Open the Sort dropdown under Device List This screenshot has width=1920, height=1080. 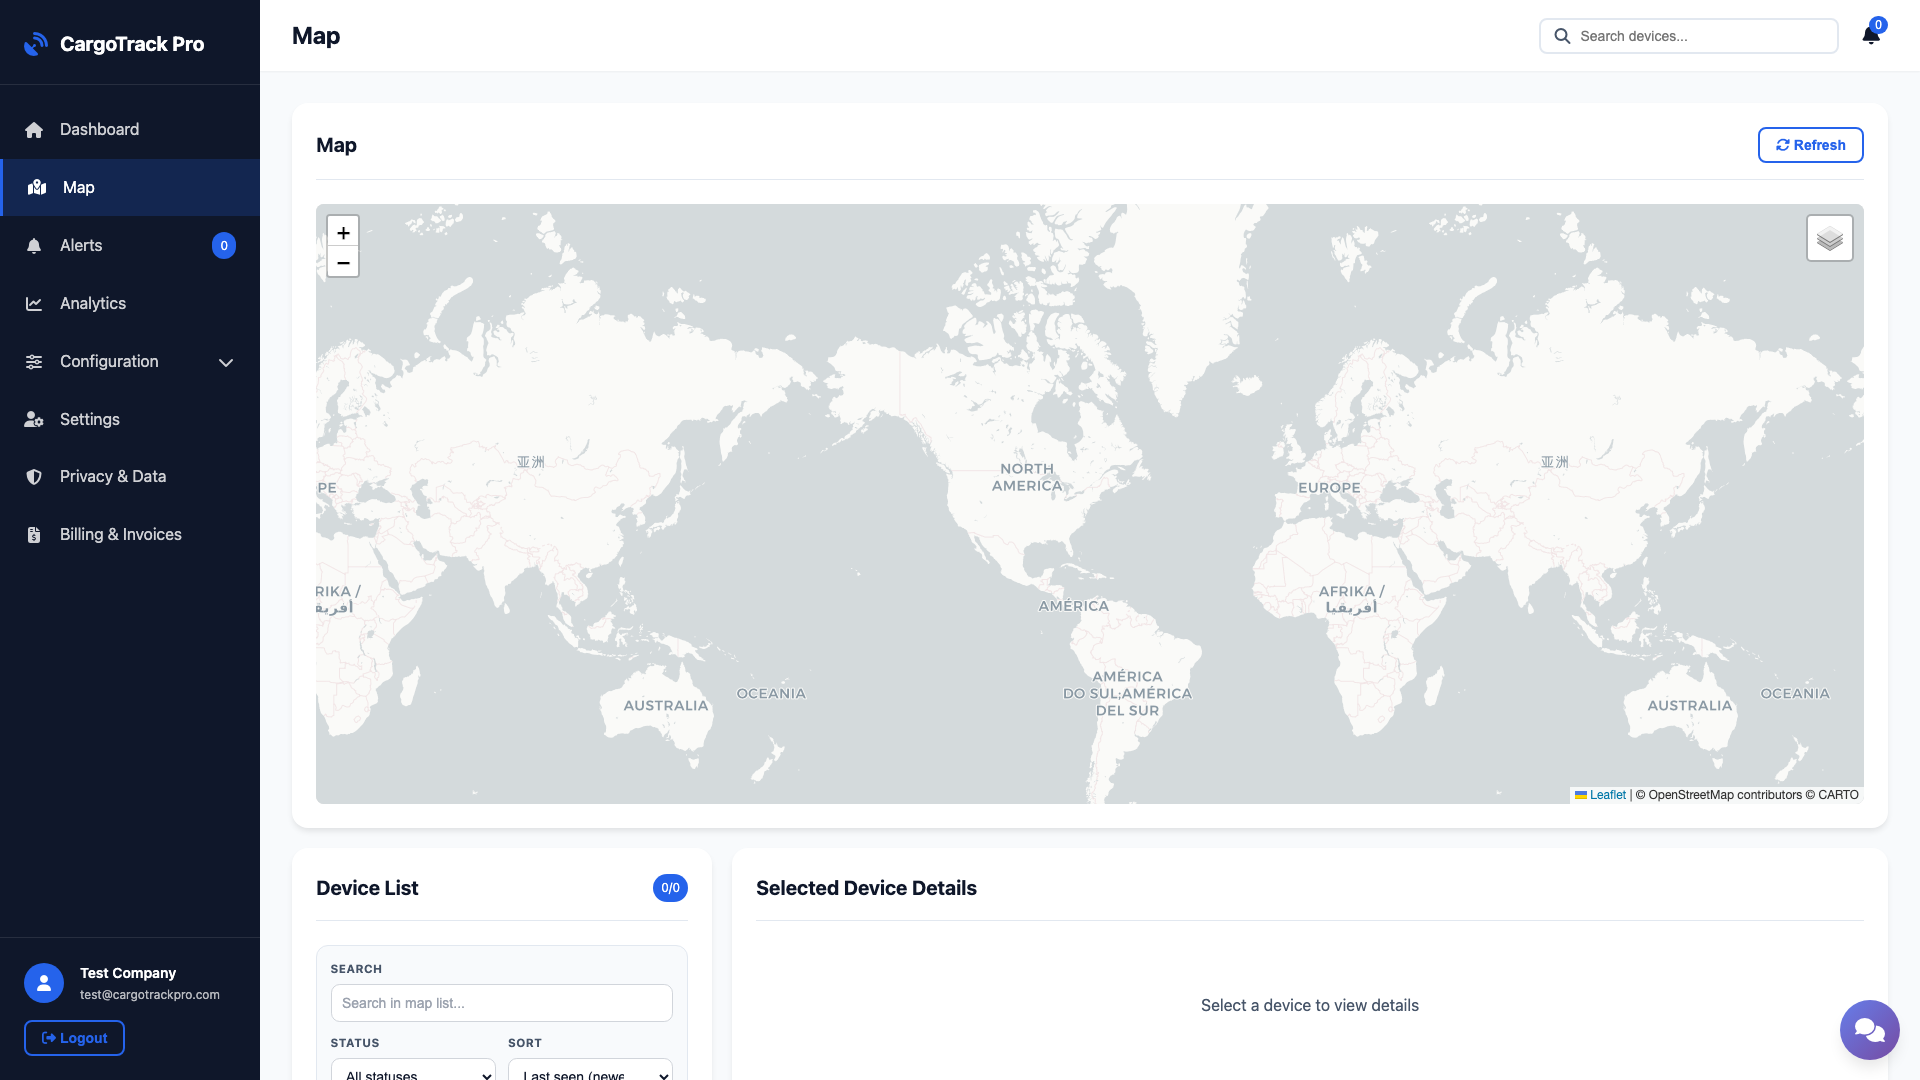pos(590,1073)
